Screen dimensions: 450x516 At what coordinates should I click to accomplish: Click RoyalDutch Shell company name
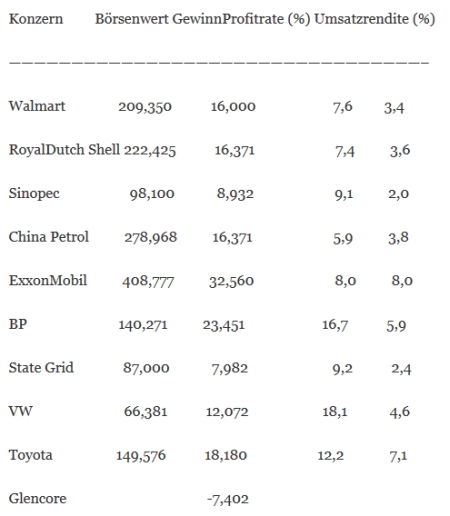(x=64, y=150)
